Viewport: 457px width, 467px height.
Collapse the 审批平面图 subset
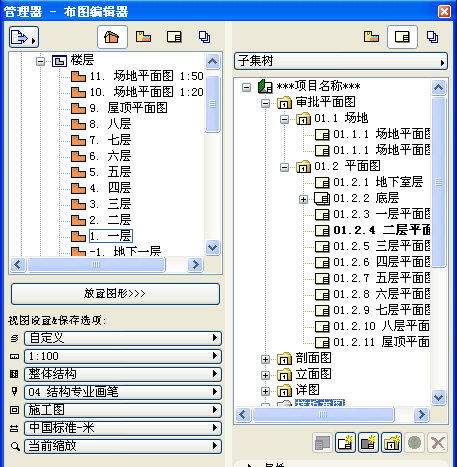[265, 103]
